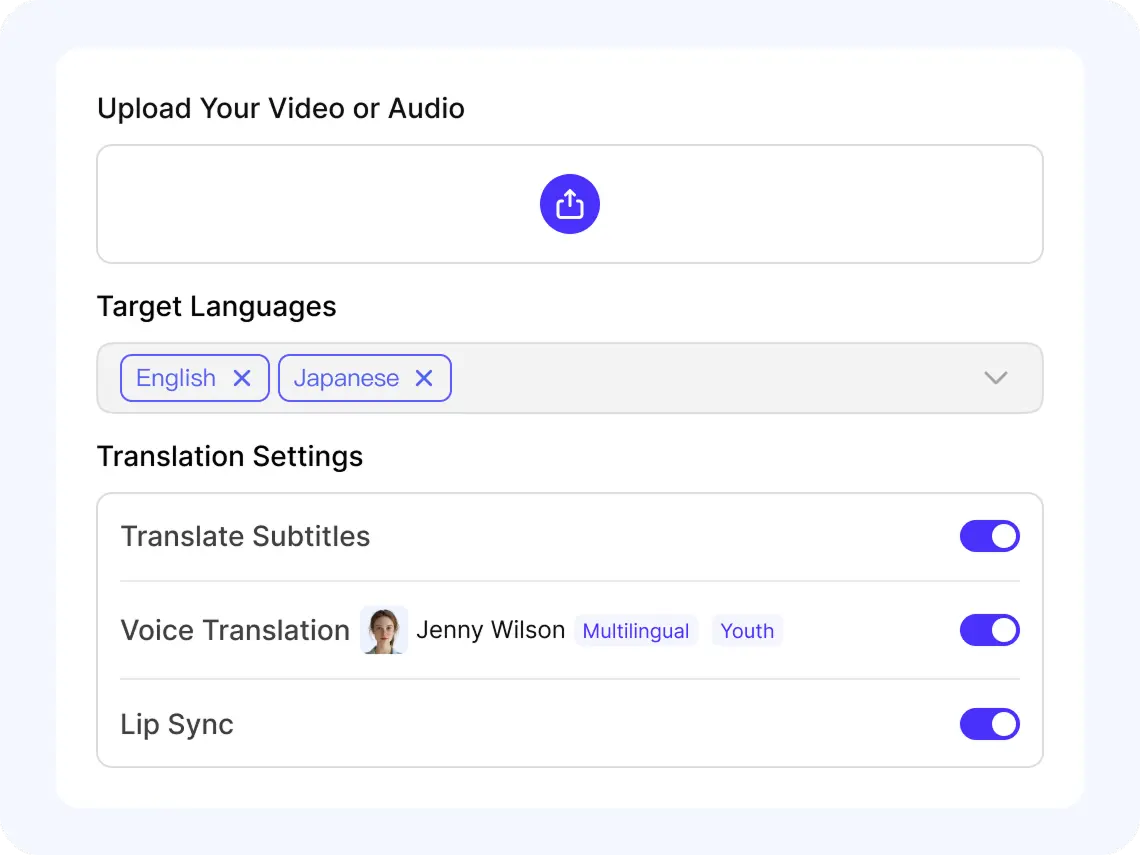
Task: Disable Lip Sync
Action: 989,723
